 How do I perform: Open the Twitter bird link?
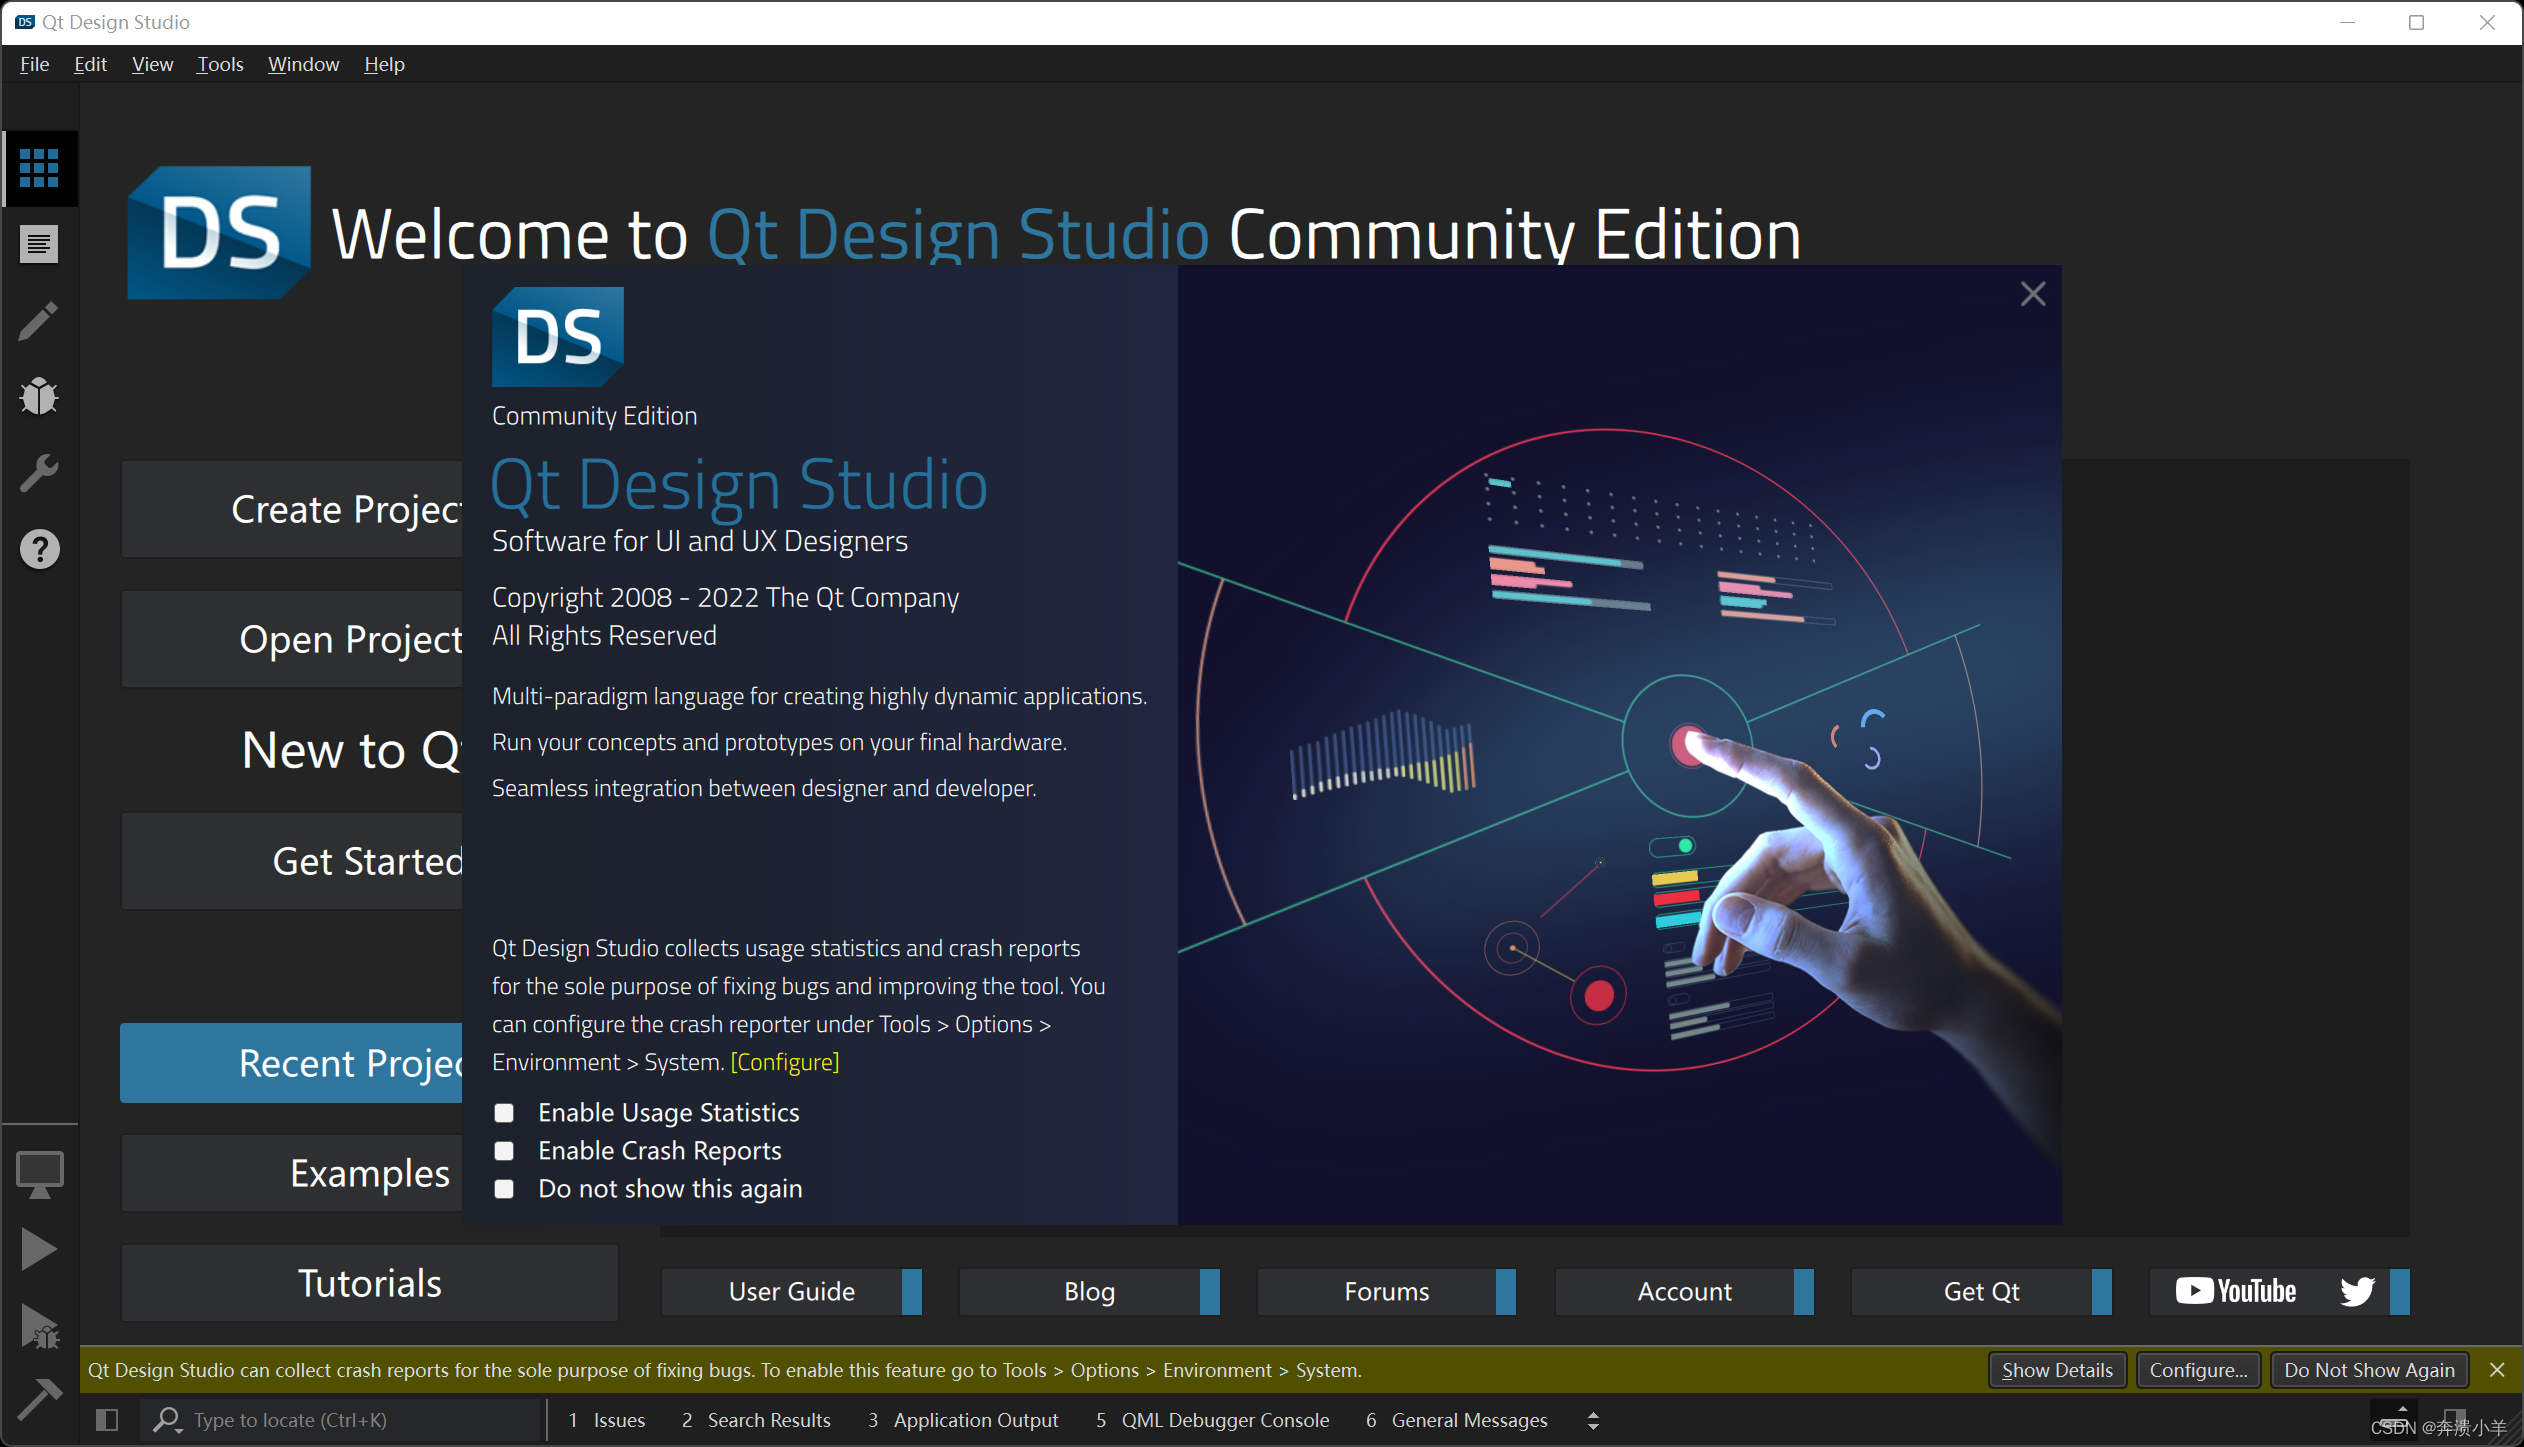pos(2357,1291)
